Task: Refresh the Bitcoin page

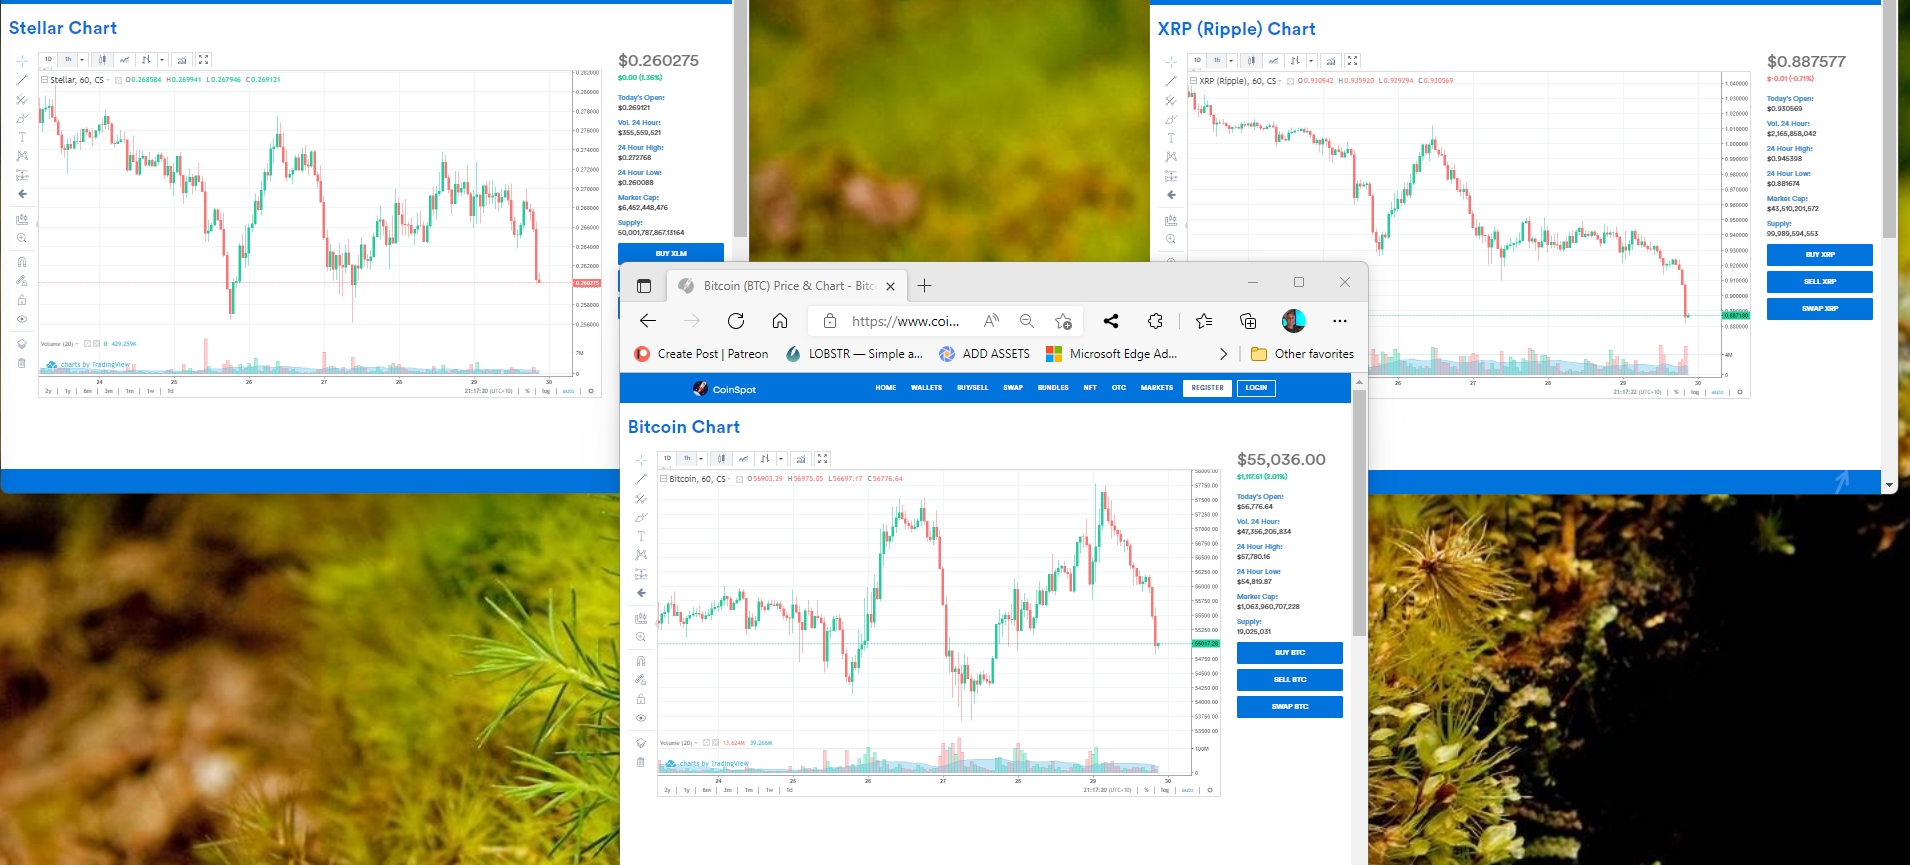Action: (x=736, y=321)
